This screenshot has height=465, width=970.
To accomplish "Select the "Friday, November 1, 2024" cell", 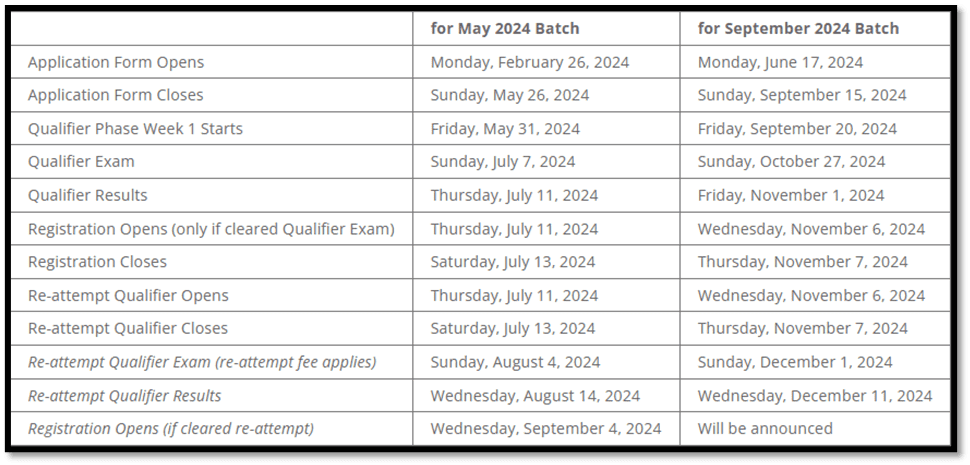I will (x=791, y=195).
